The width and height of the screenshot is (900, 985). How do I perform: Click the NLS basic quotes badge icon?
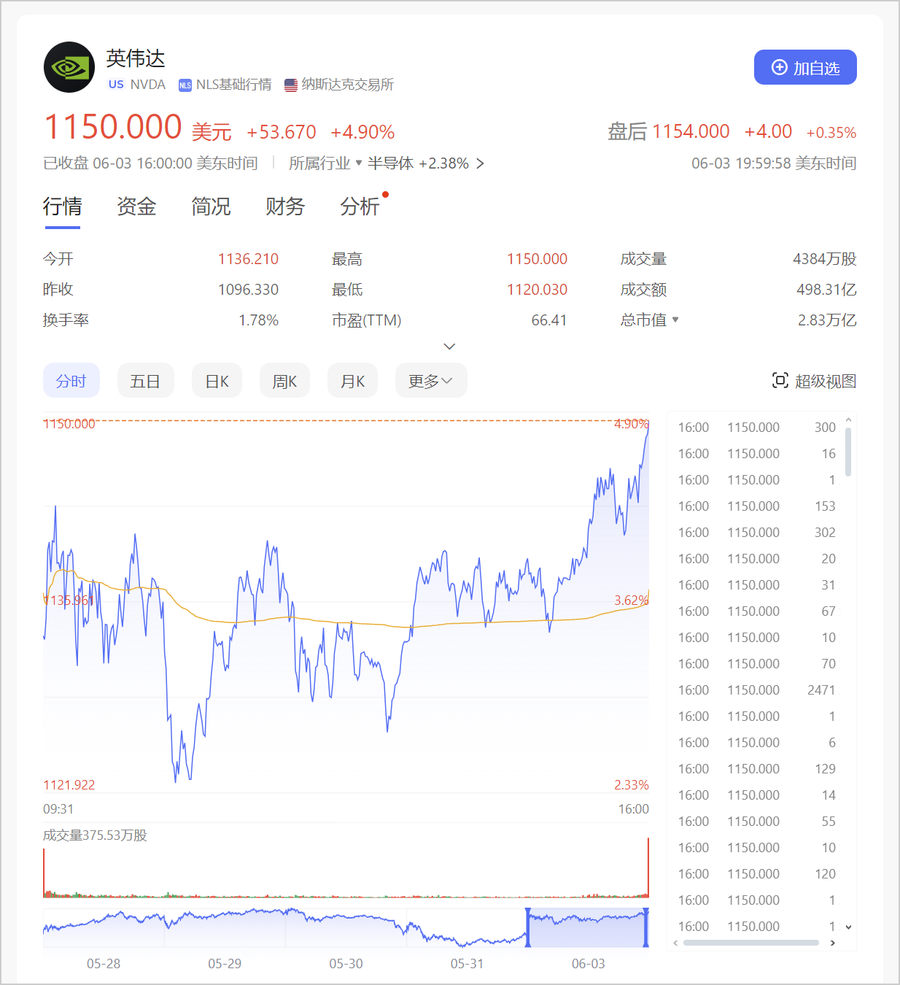[x=185, y=85]
